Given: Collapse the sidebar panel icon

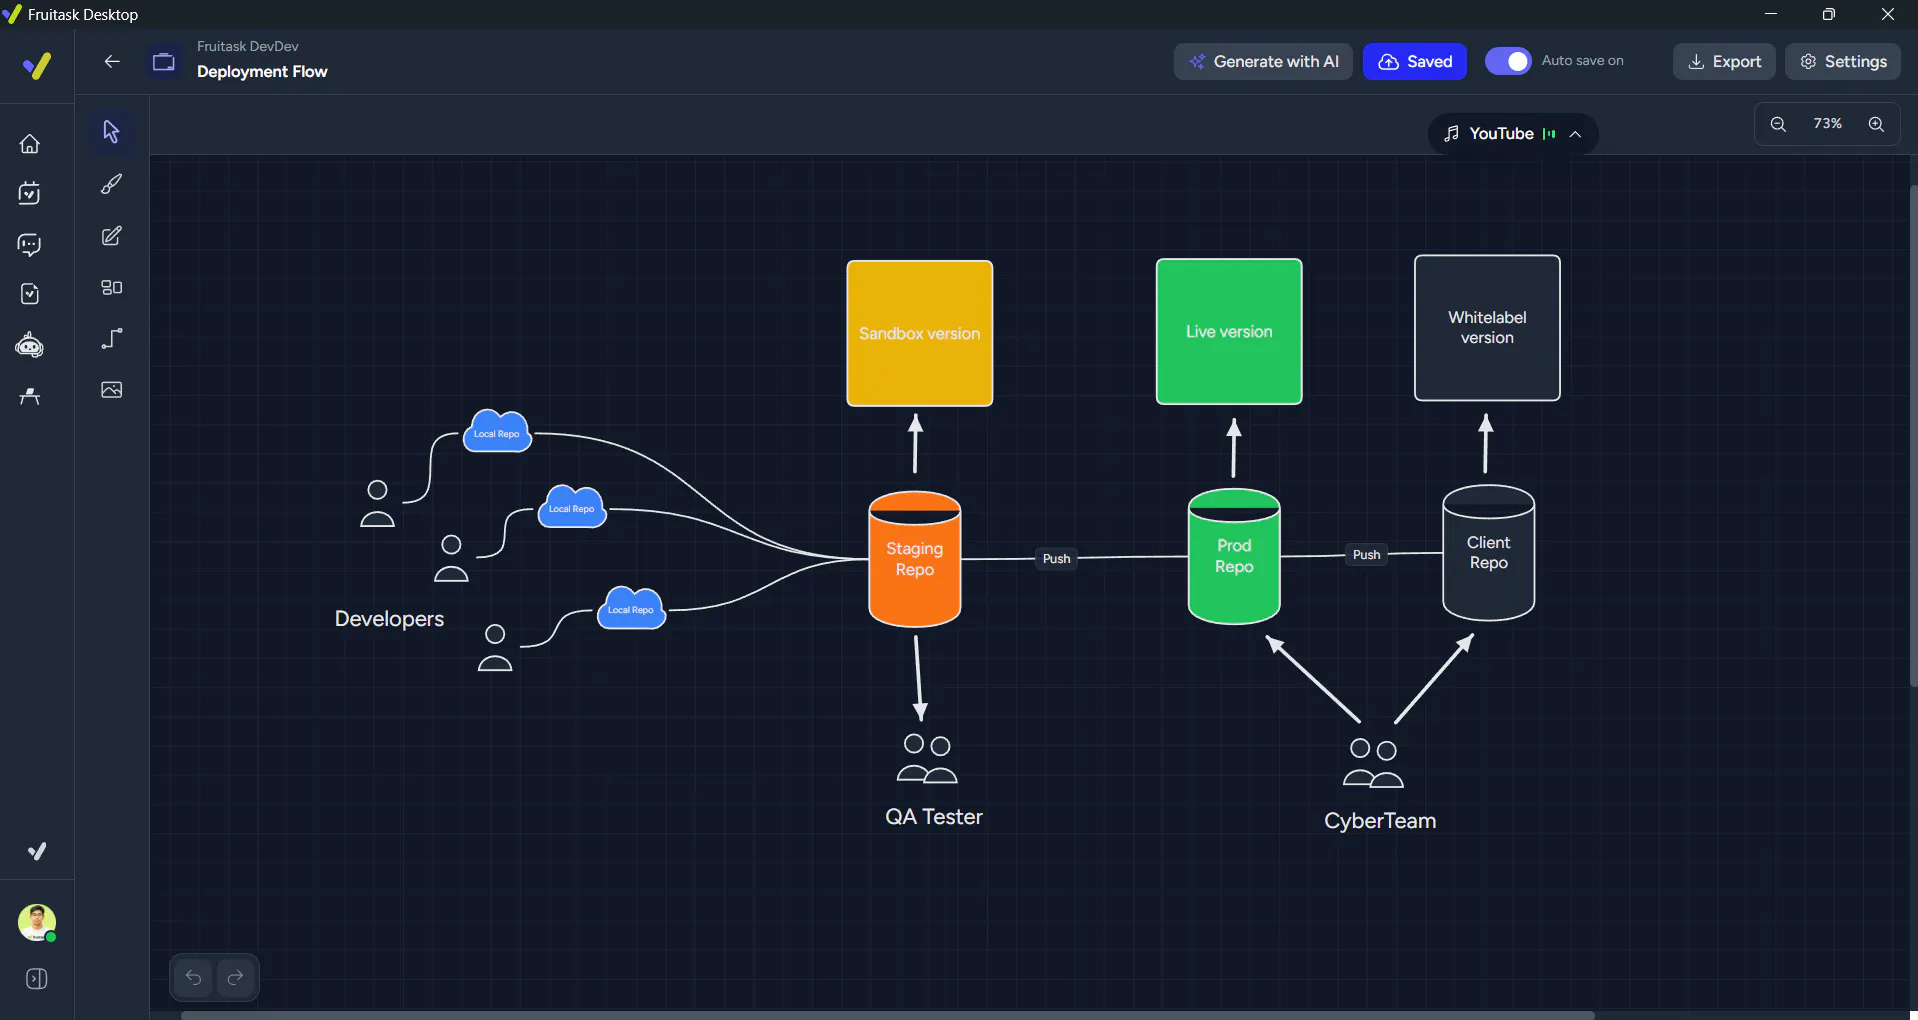Looking at the screenshot, I should coord(37,979).
